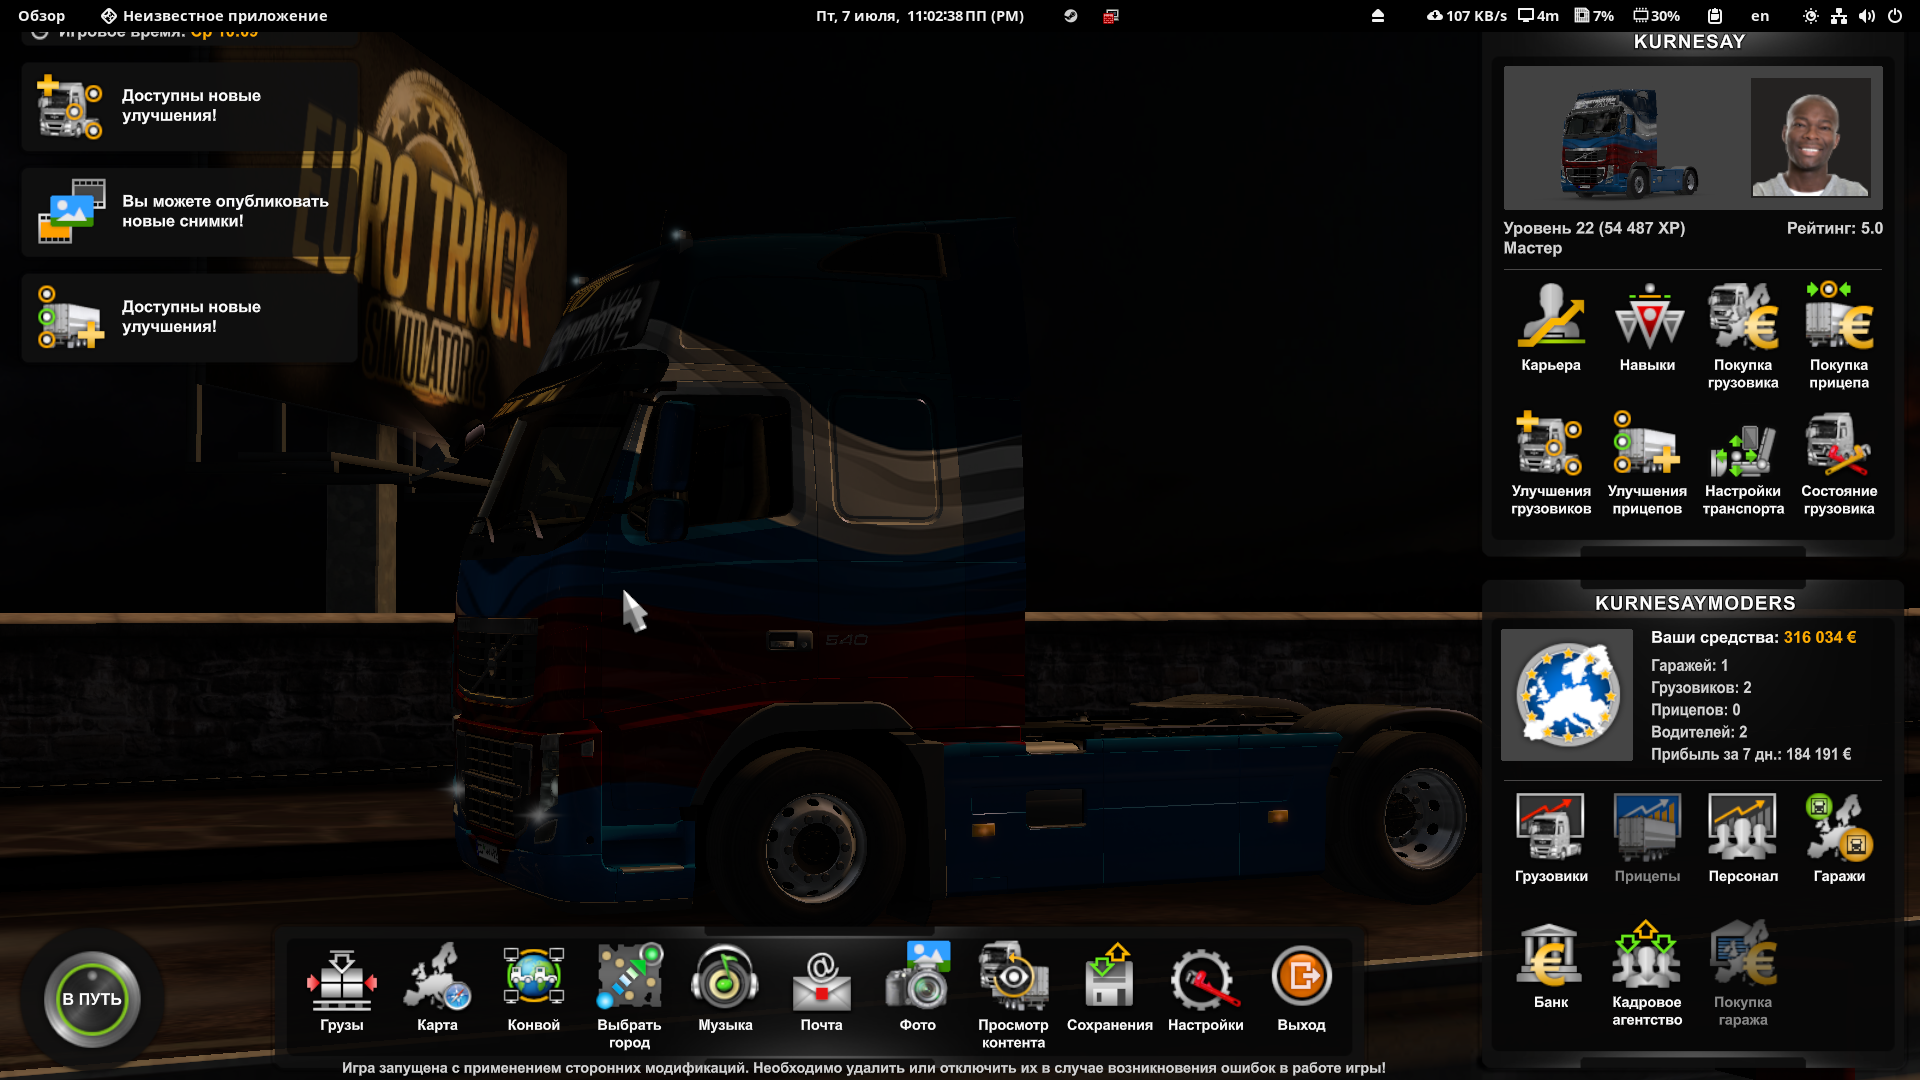Click Прибыль за 7 дн. profit line
Screen dimensions: 1920x1080
(1750, 754)
